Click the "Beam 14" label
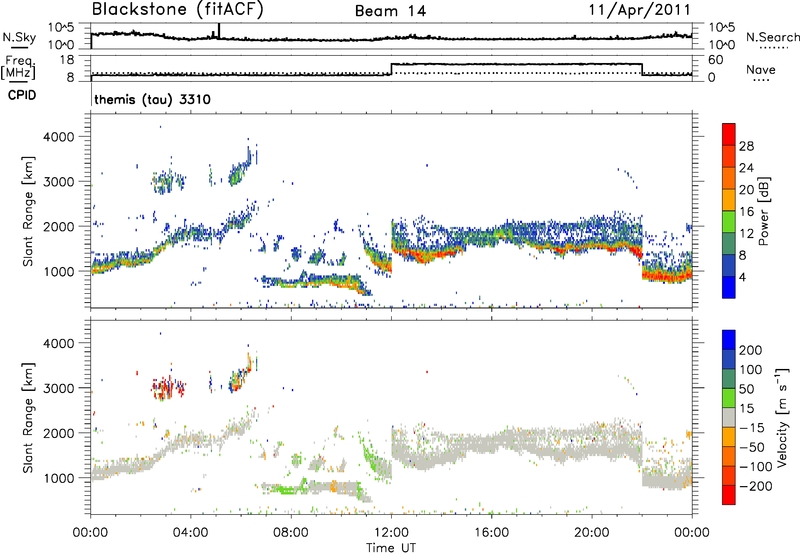 click(390, 11)
